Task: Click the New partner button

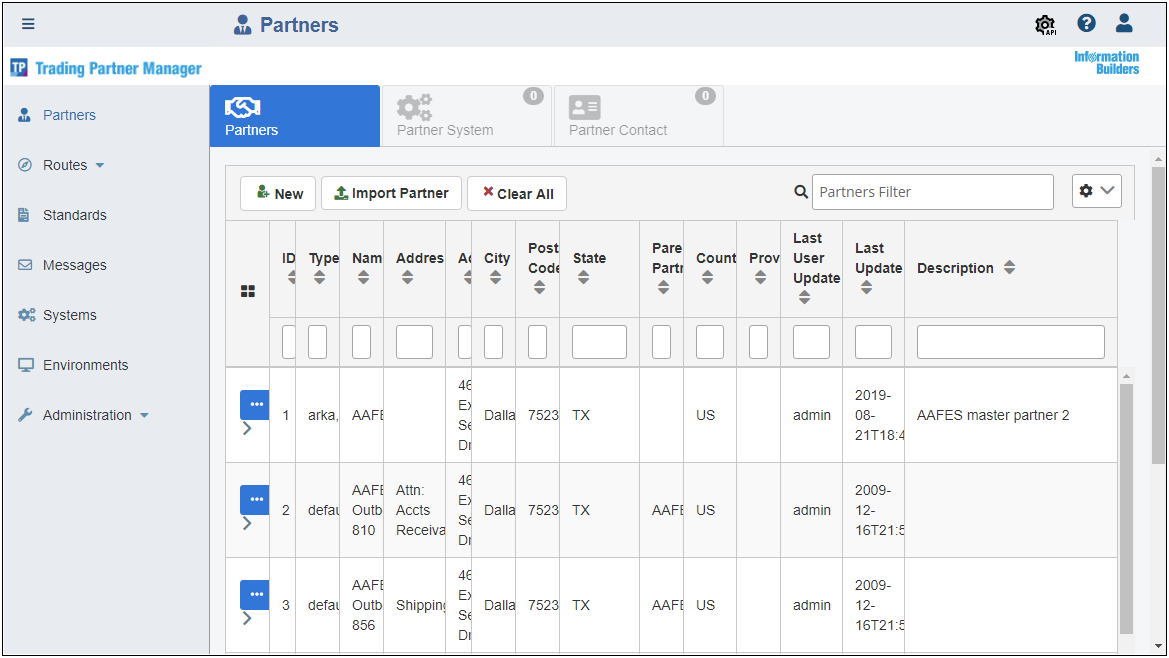Action: point(278,193)
